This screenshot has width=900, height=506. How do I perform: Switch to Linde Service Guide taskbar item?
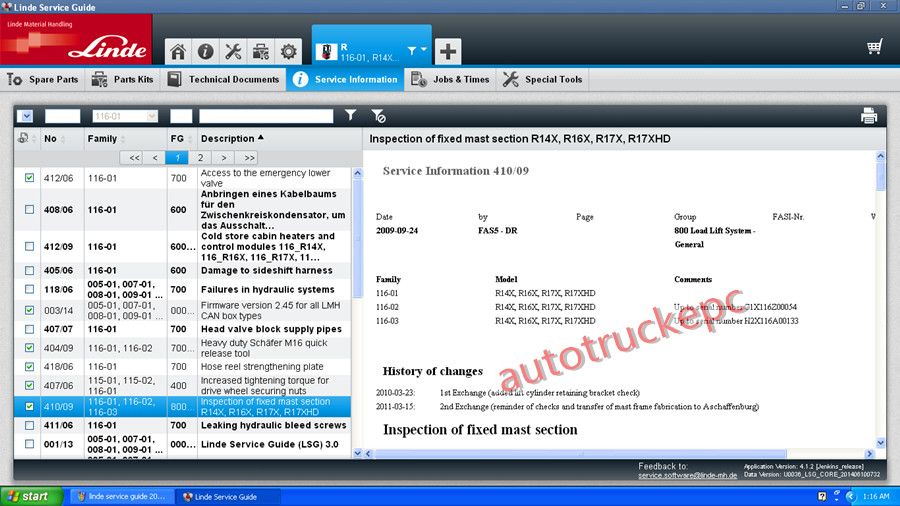(x=227, y=497)
